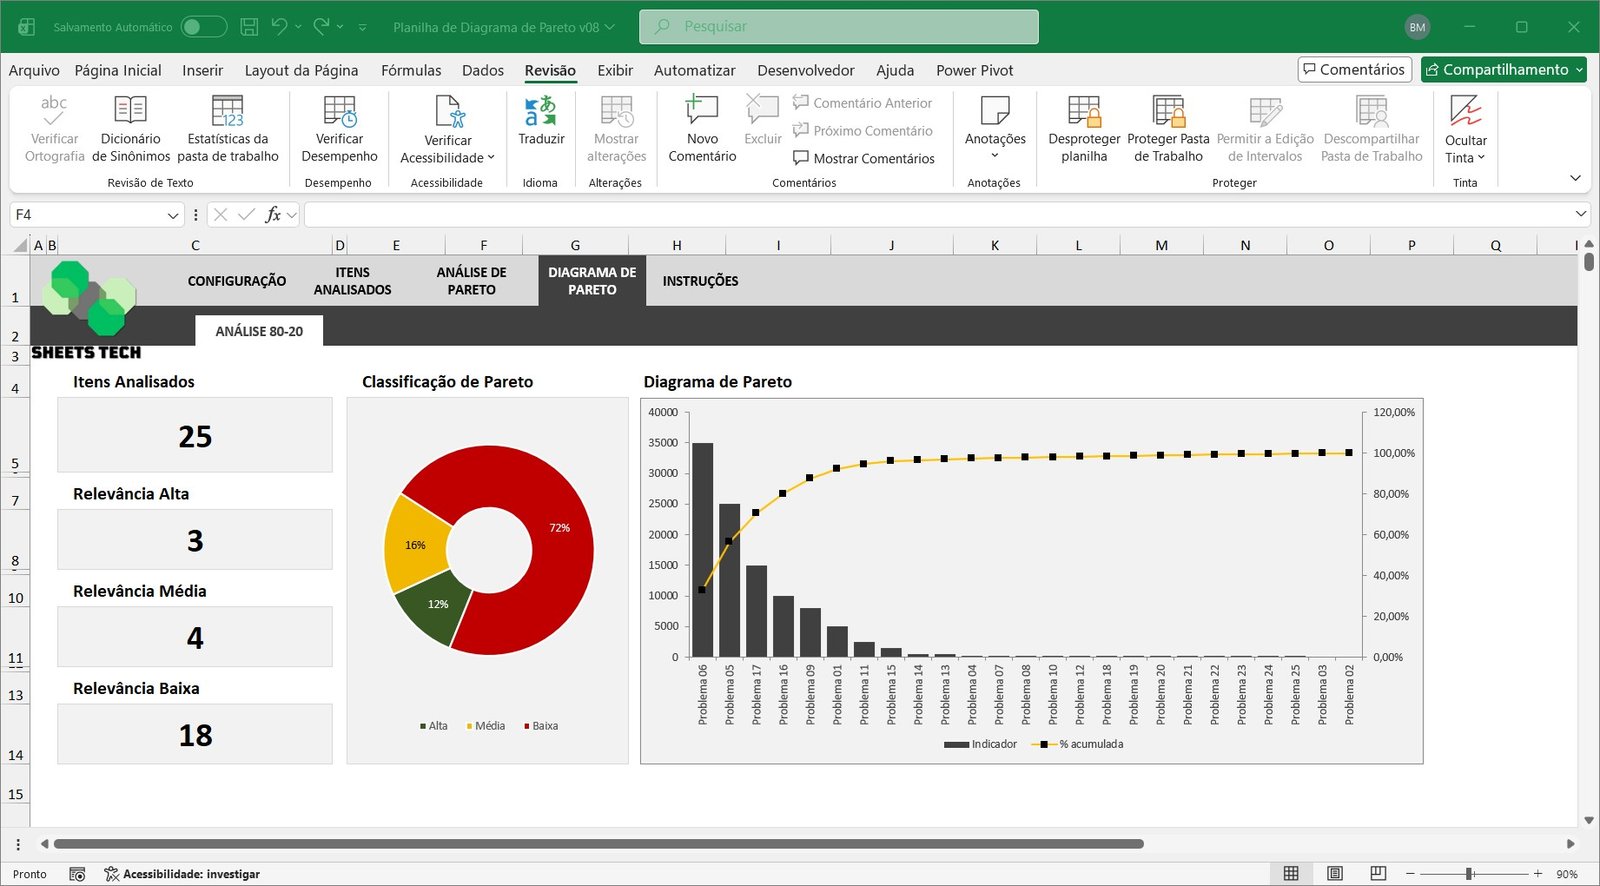Click the Comentários button
This screenshot has width=1600, height=886.
tap(1354, 69)
